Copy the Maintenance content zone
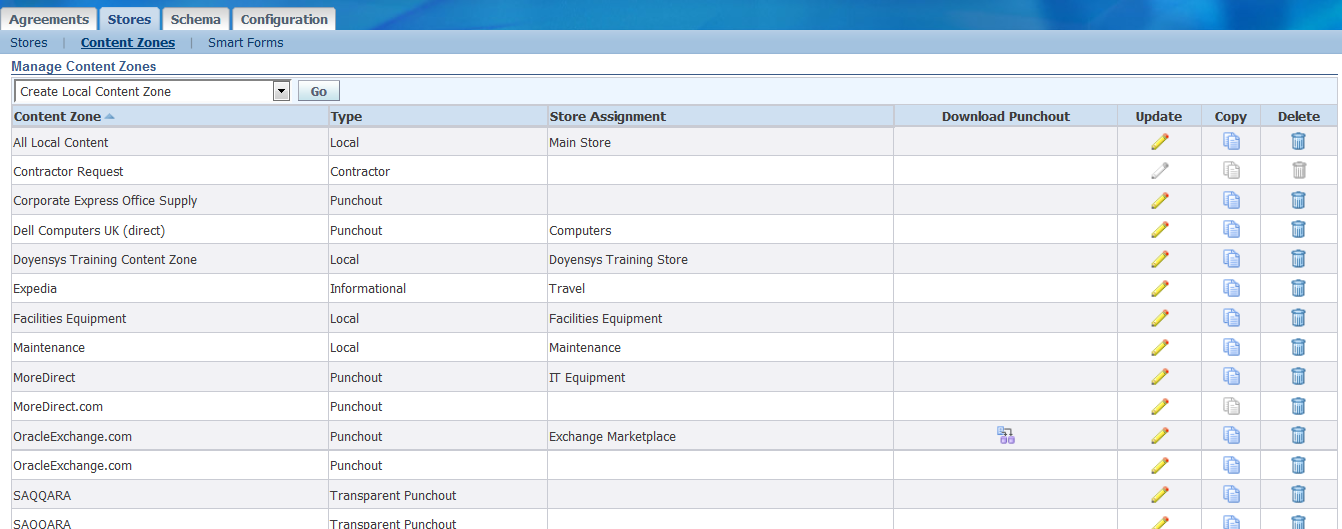 pos(1231,347)
